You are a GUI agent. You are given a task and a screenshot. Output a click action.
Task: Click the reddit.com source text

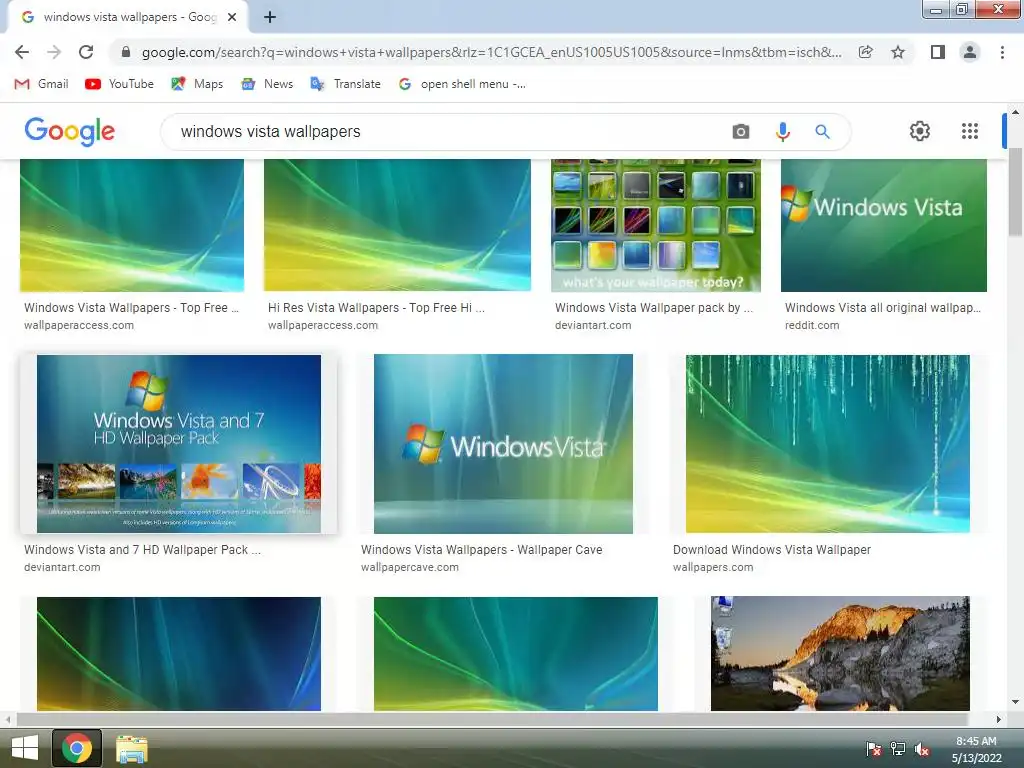point(812,325)
